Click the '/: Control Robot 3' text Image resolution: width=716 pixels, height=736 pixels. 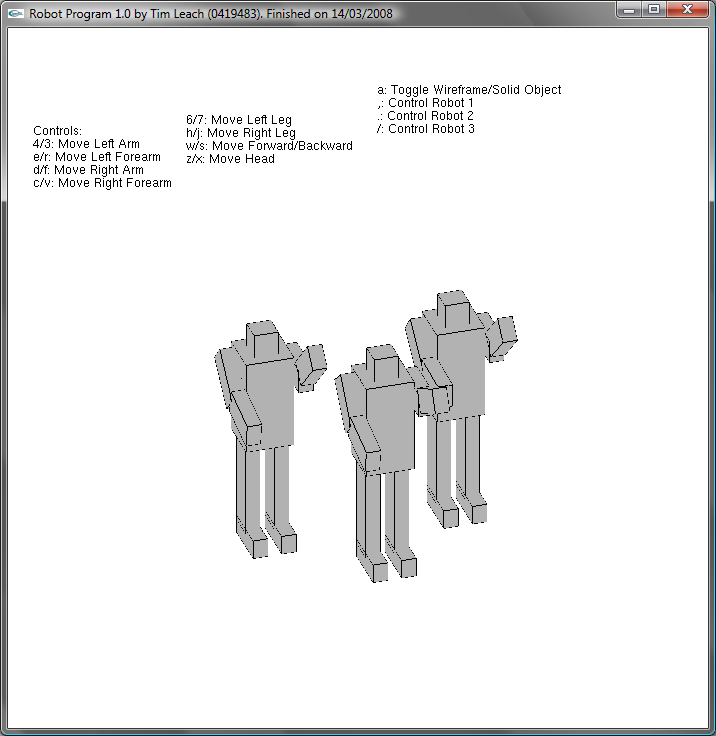(x=425, y=129)
